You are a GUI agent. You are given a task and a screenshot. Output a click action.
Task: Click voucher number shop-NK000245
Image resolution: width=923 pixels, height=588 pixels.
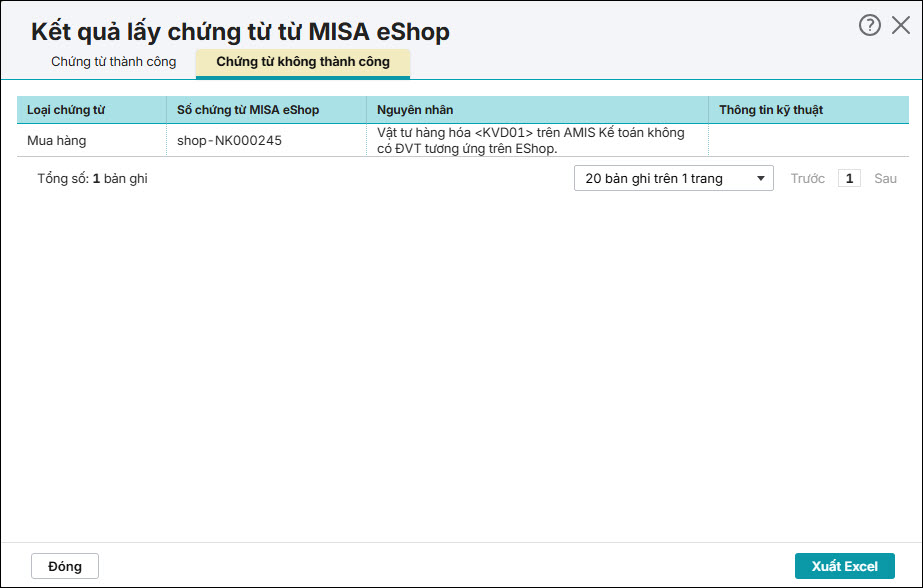pos(229,140)
